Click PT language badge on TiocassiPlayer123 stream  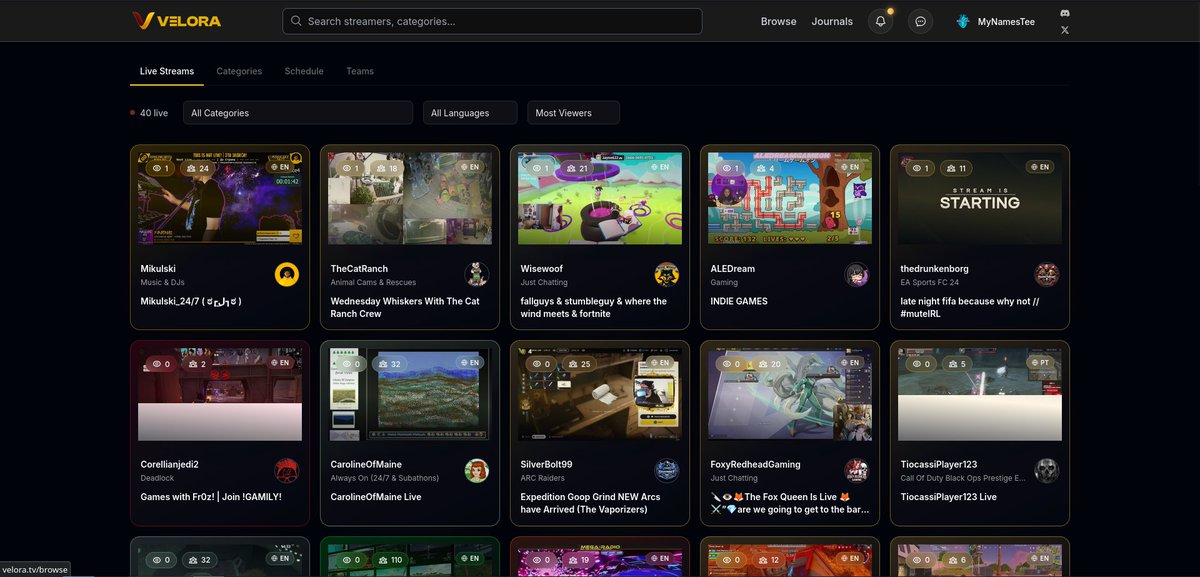coord(1039,363)
